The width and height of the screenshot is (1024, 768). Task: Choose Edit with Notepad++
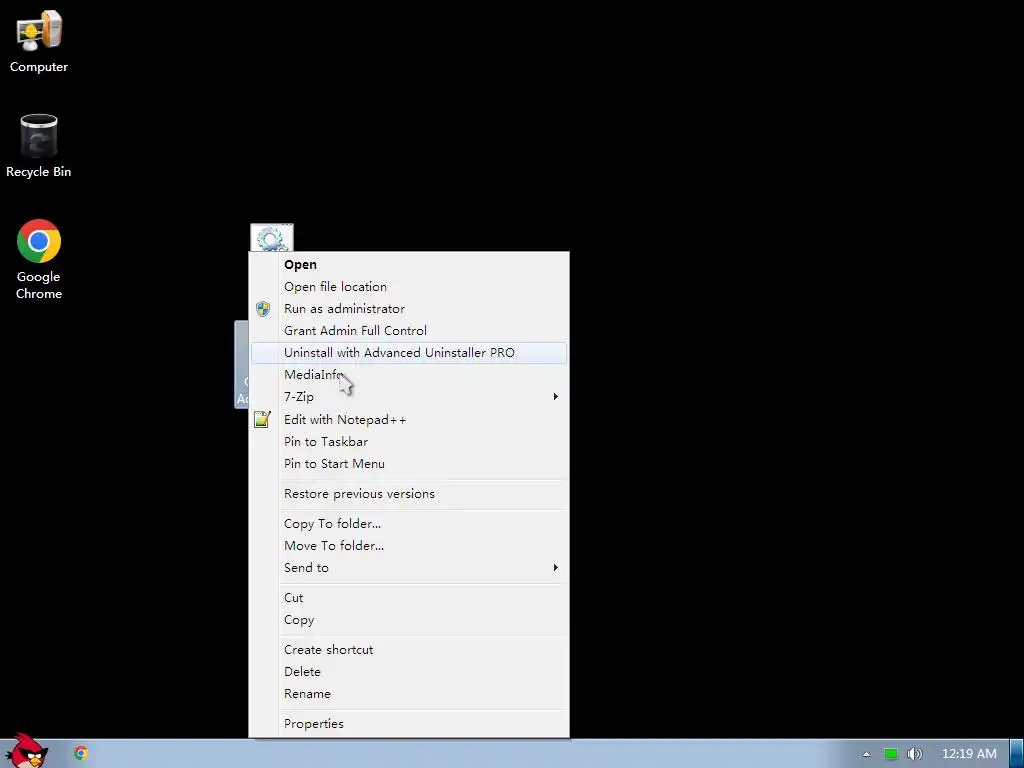[409, 420]
